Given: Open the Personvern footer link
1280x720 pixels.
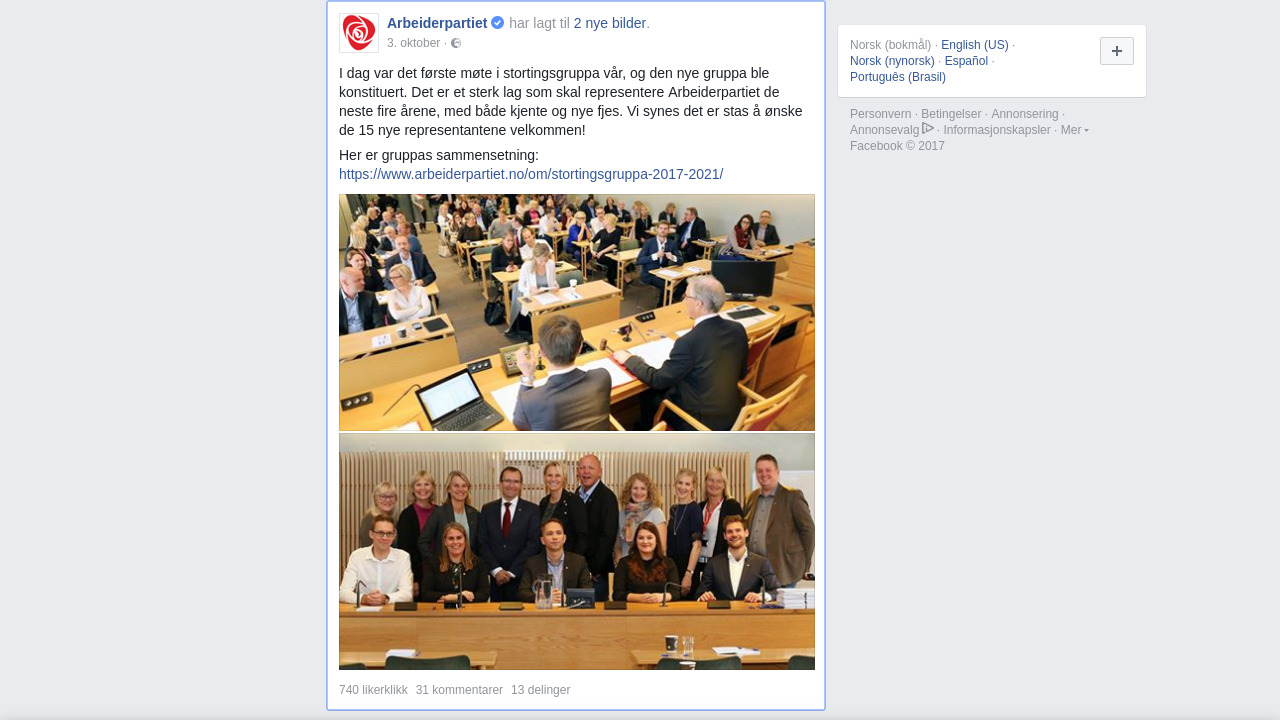Looking at the screenshot, I should tap(881, 114).
